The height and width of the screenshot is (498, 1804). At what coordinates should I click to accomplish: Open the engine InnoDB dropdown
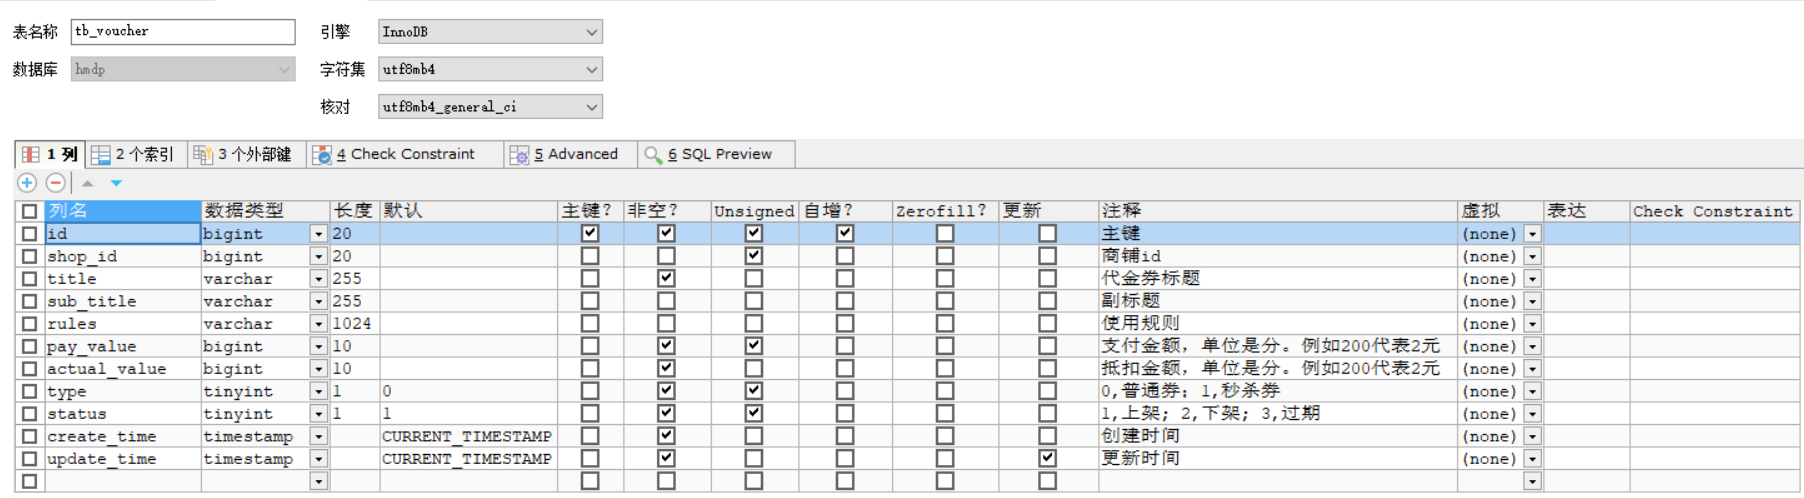coord(591,32)
